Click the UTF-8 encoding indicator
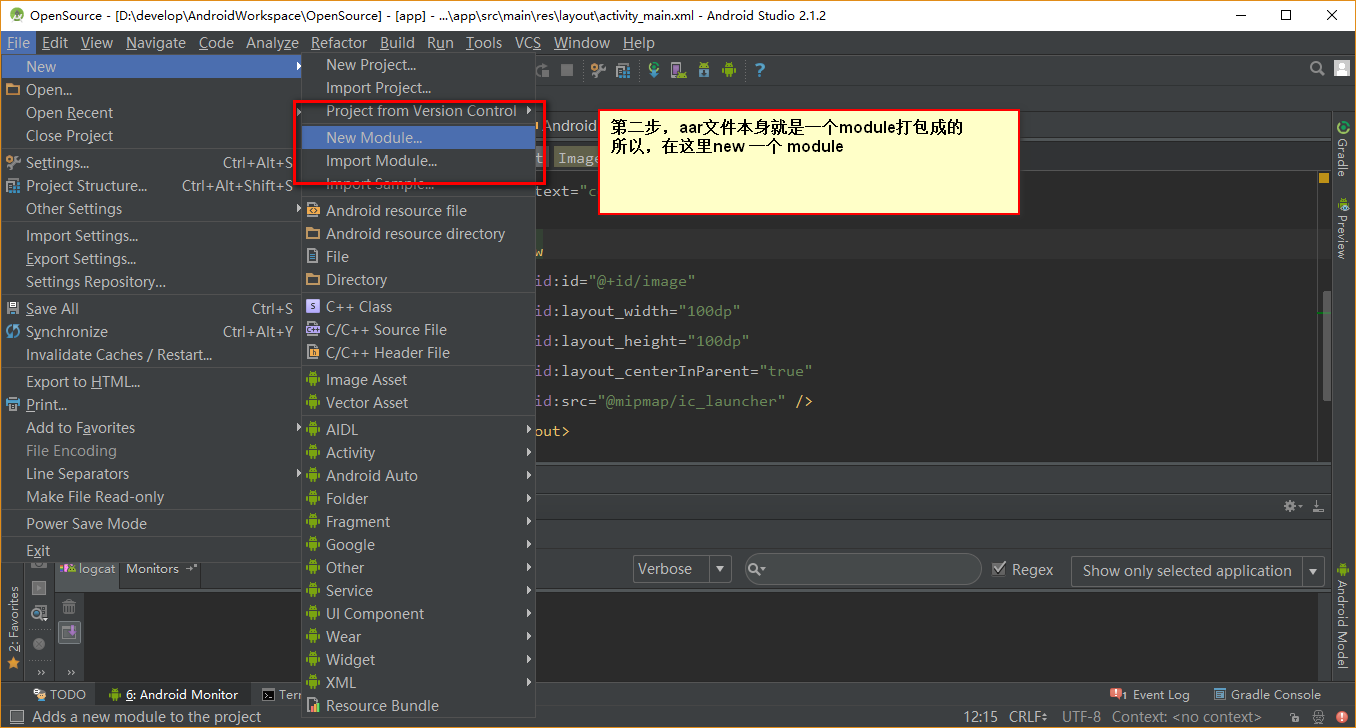This screenshot has height=728, width=1356. pyautogui.click(x=1081, y=717)
